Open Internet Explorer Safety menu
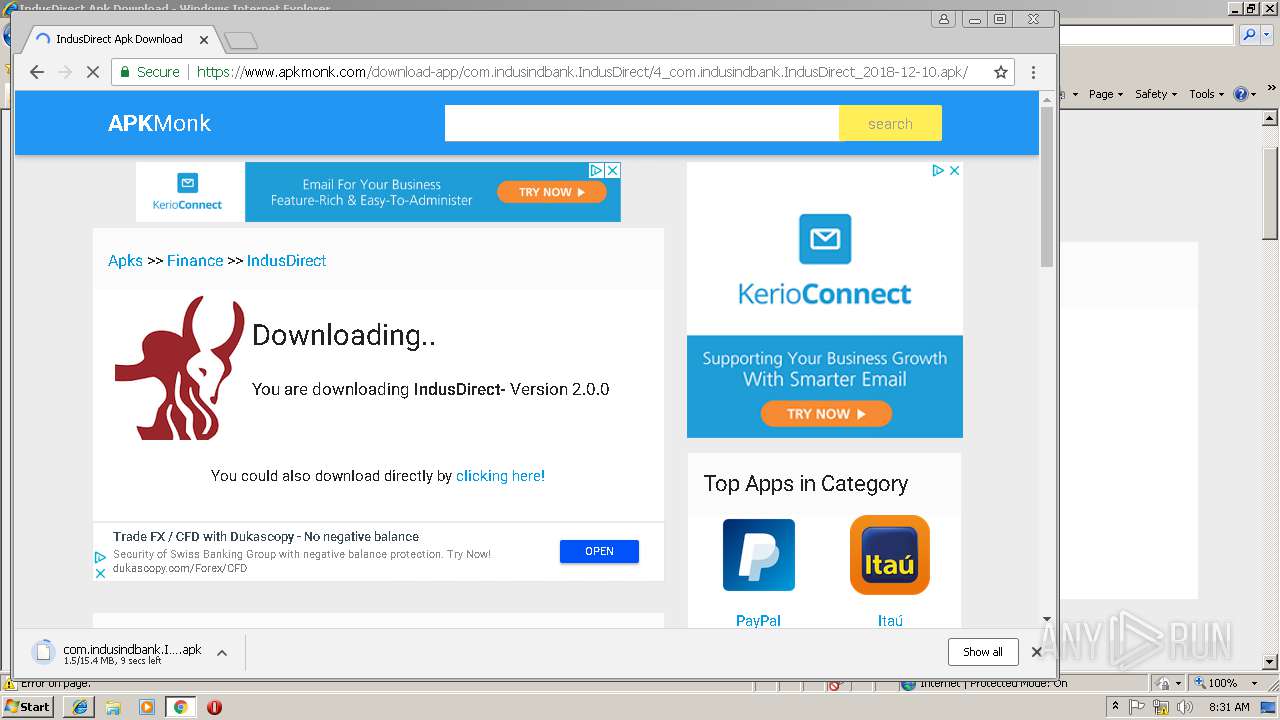Screen dimensions: 1280x720 coord(1155,94)
